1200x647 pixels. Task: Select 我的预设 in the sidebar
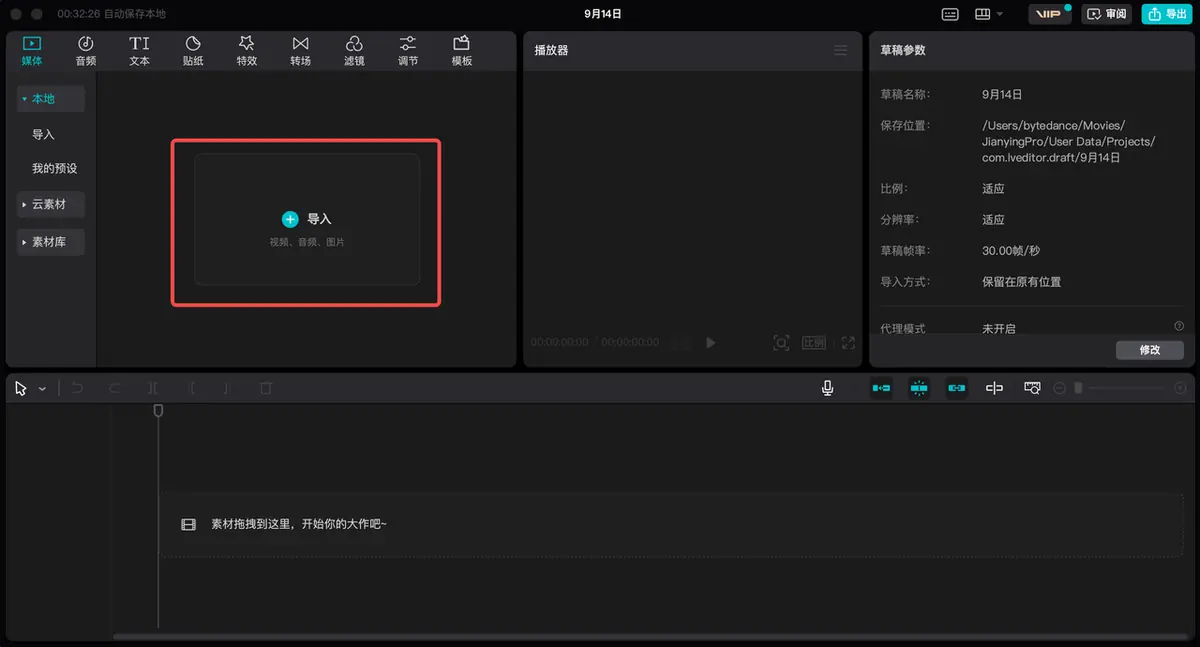coord(54,168)
